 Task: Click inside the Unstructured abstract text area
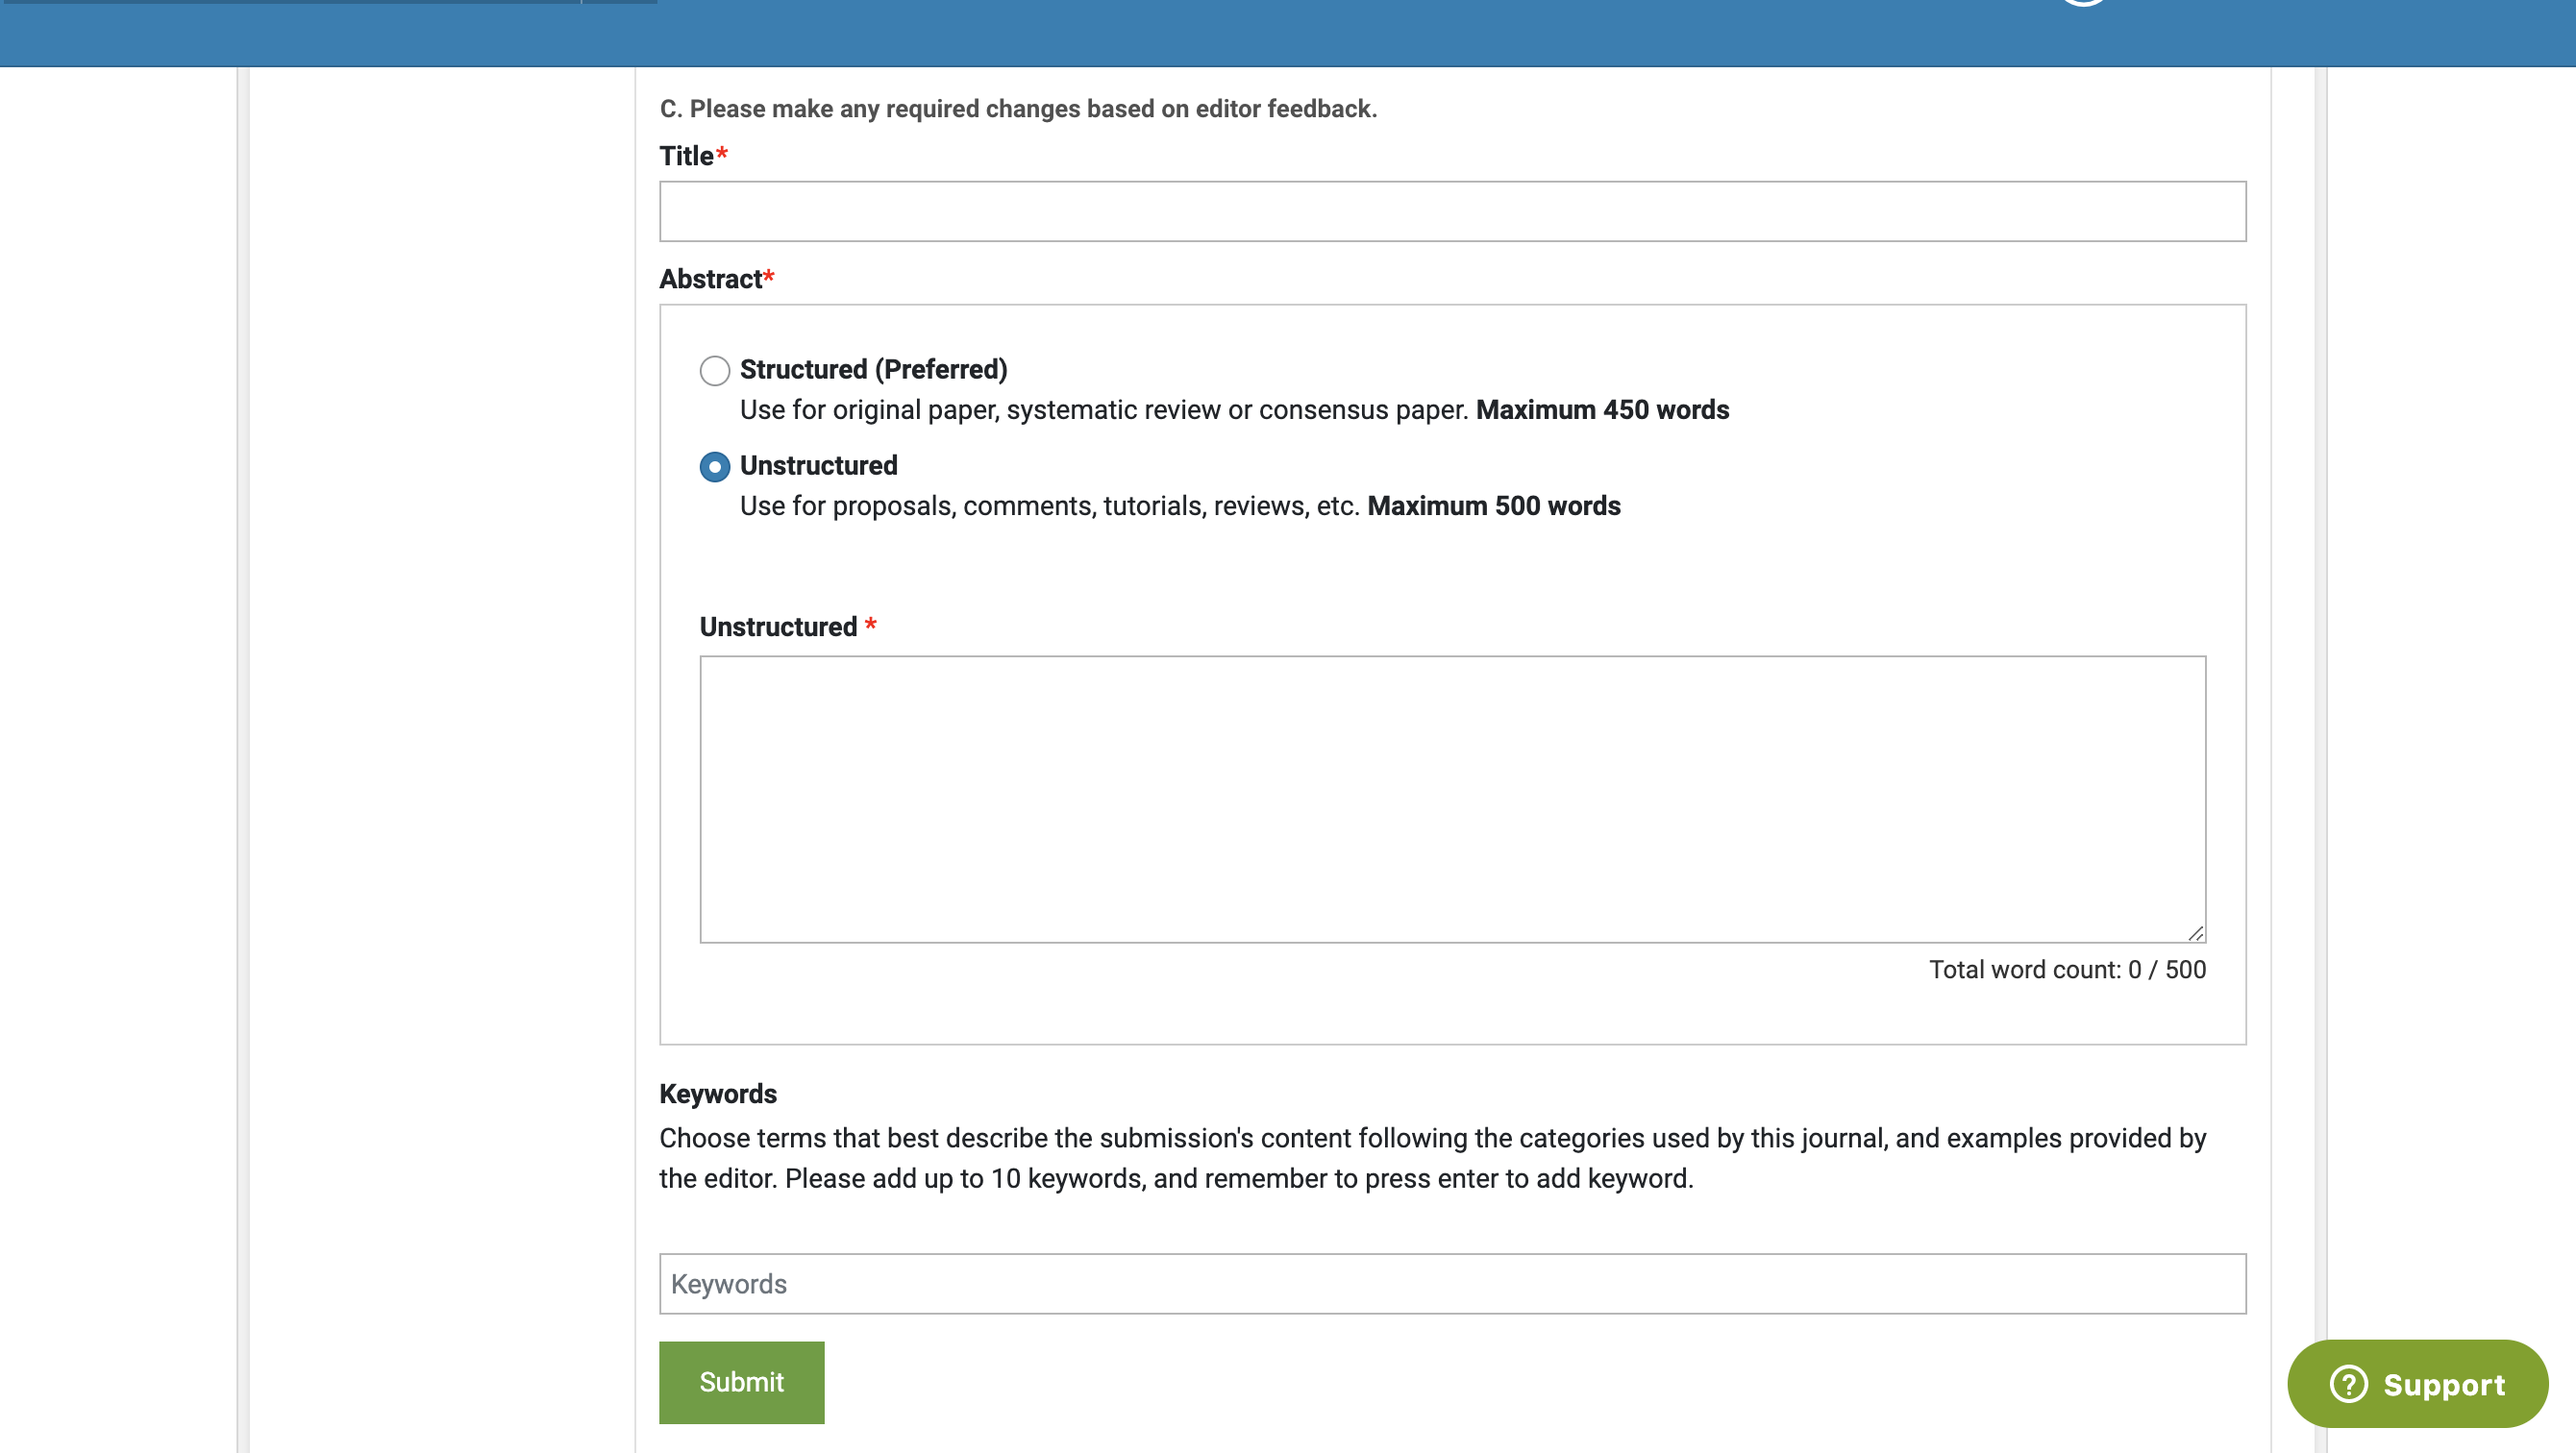point(1452,798)
